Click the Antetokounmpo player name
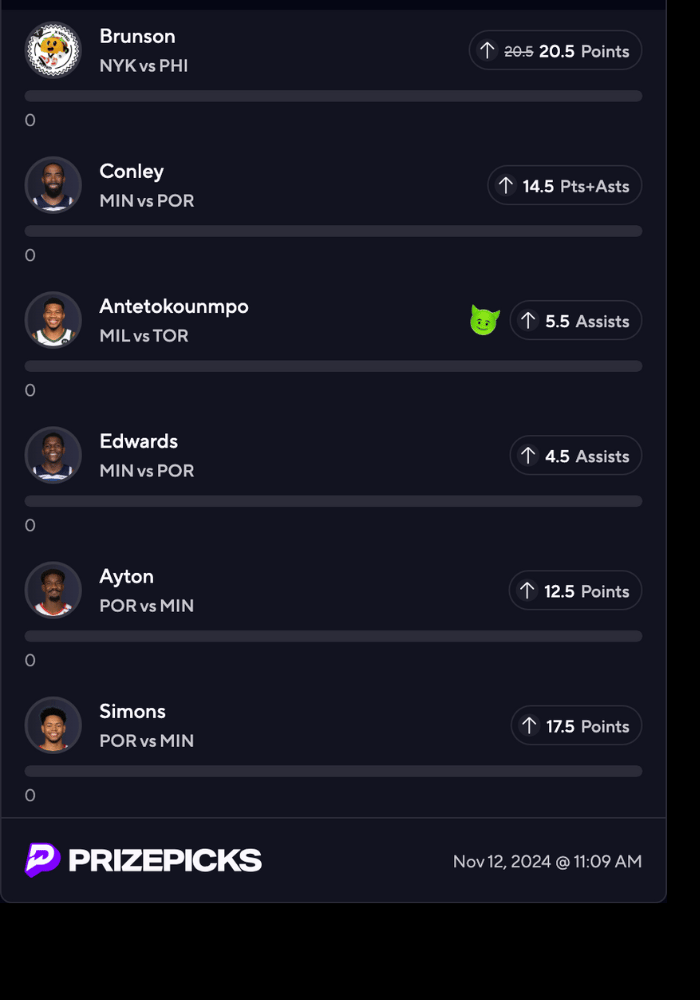700x1000 pixels. click(x=174, y=307)
